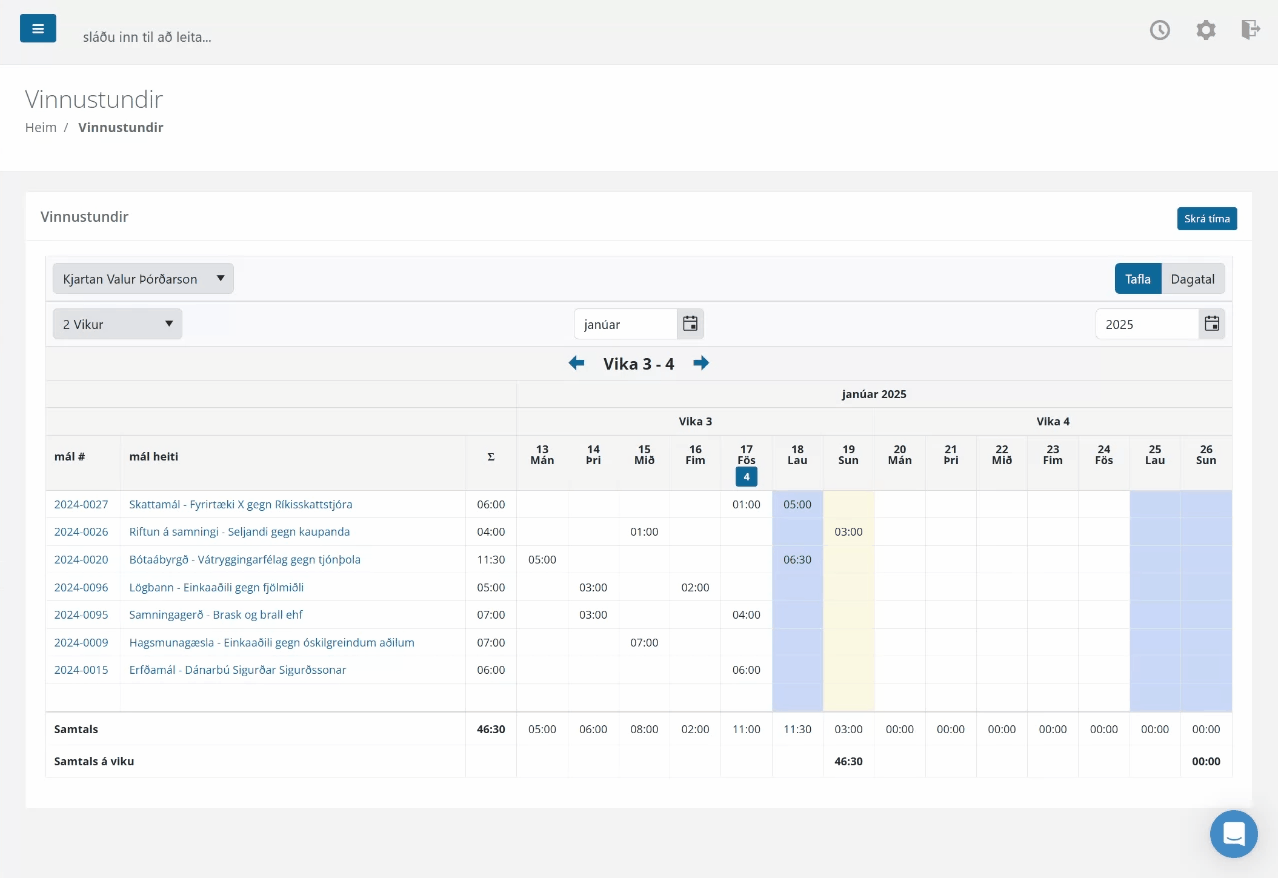Go to previous weeks with left arrow

tap(576, 363)
